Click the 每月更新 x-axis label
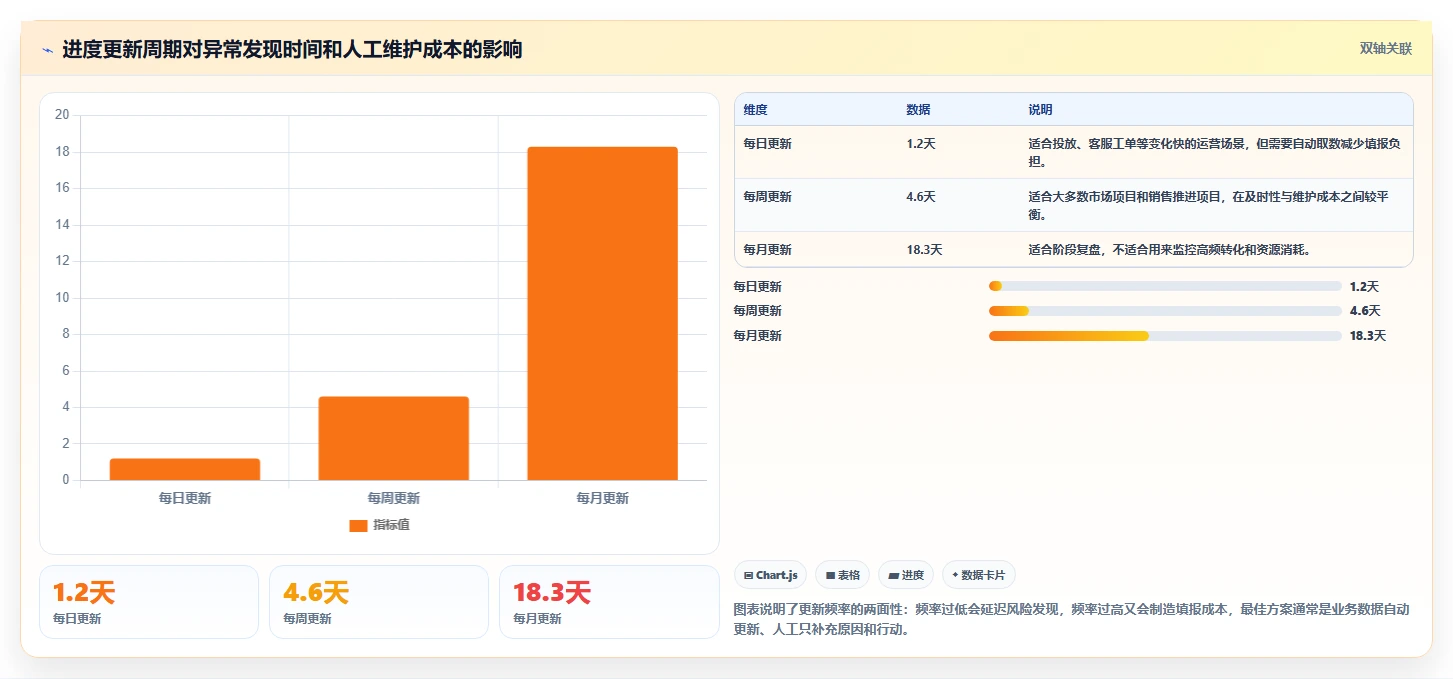 pos(602,498)
